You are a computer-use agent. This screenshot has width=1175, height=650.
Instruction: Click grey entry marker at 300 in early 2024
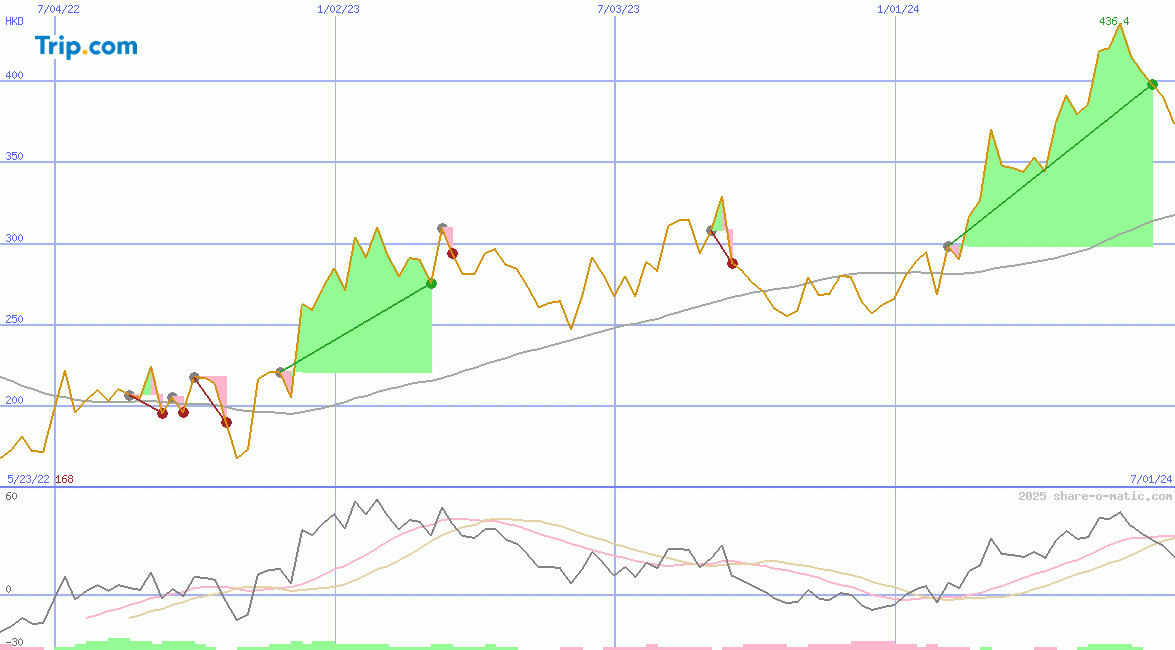click(x=948, y=246)
